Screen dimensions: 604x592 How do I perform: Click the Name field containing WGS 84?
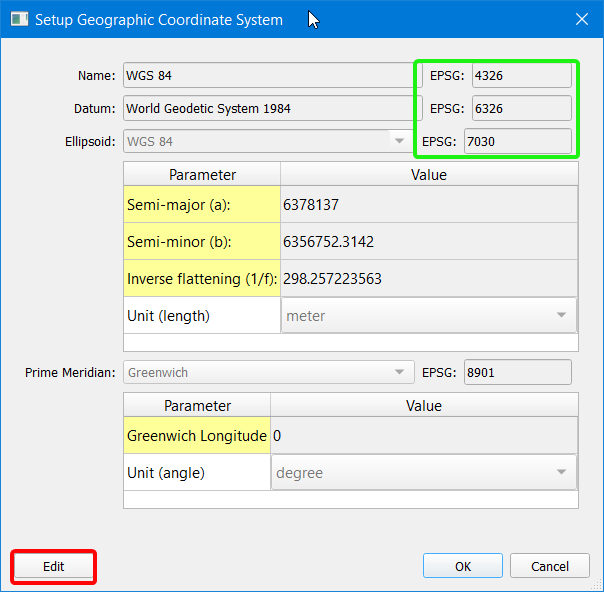click(267, 75)
